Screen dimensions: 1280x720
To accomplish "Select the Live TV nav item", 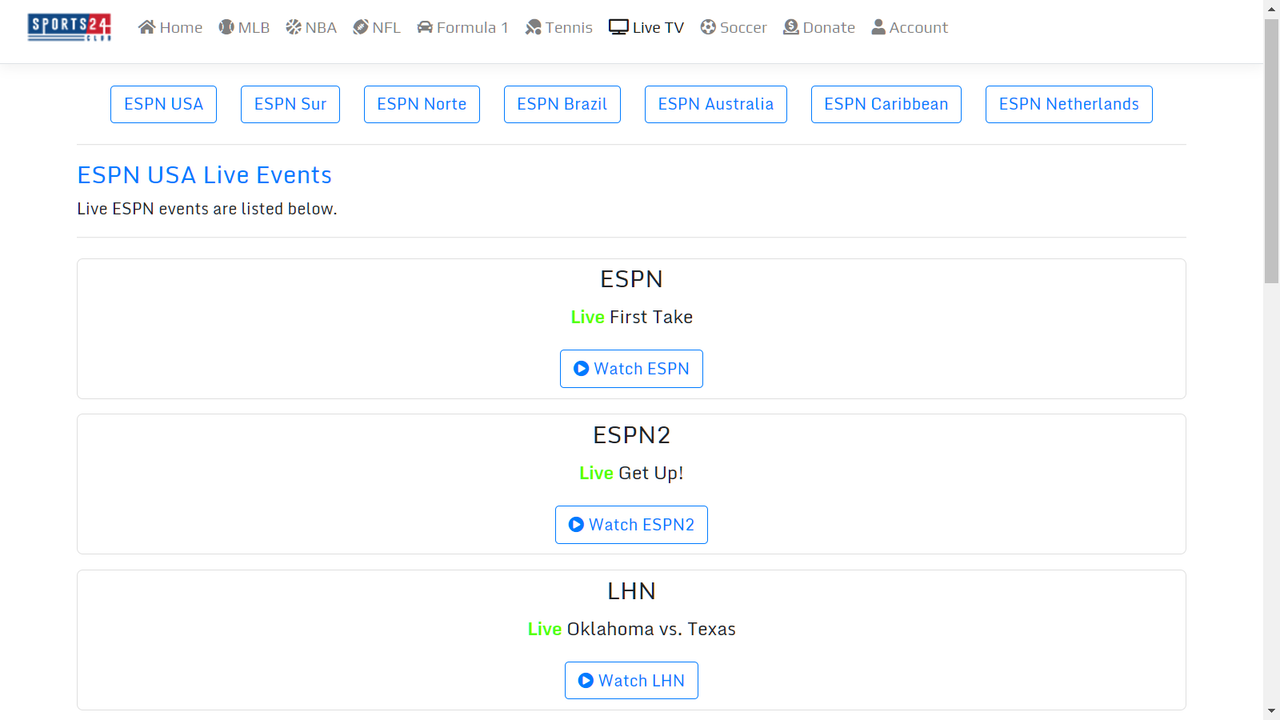I will coord(646,27).
